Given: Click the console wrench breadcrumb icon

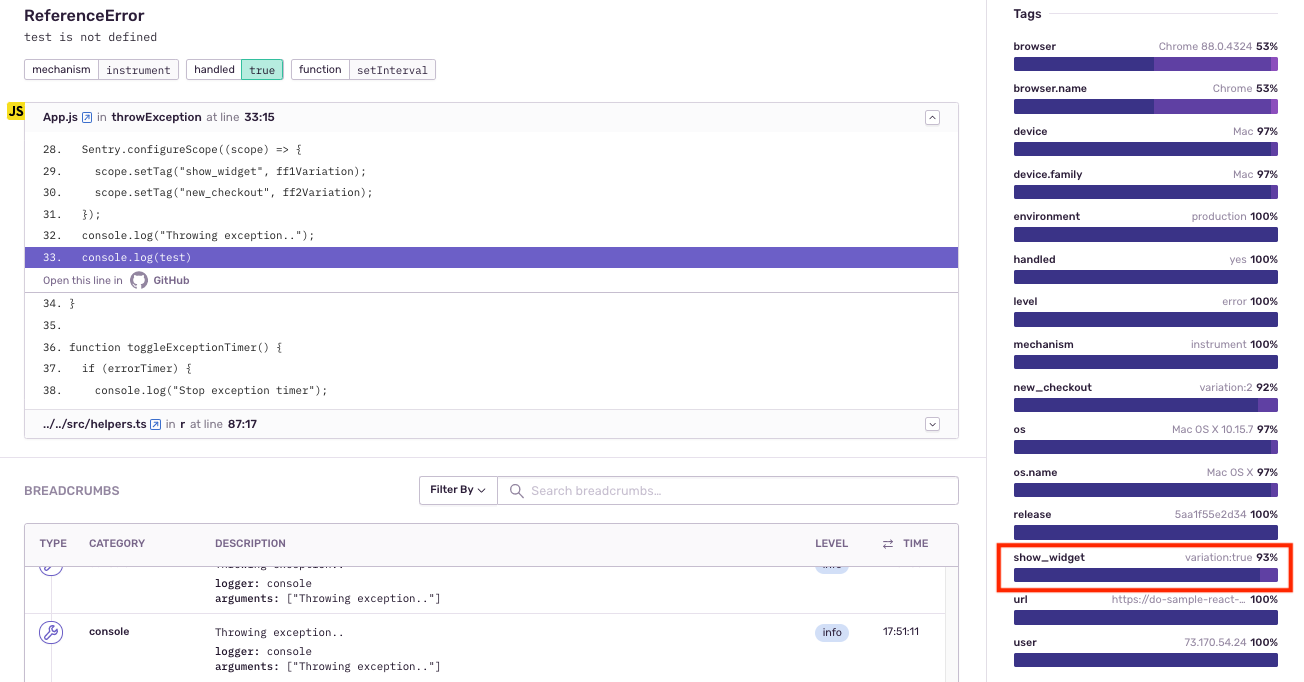Looking at the screenshot, I should click(51, 632).
